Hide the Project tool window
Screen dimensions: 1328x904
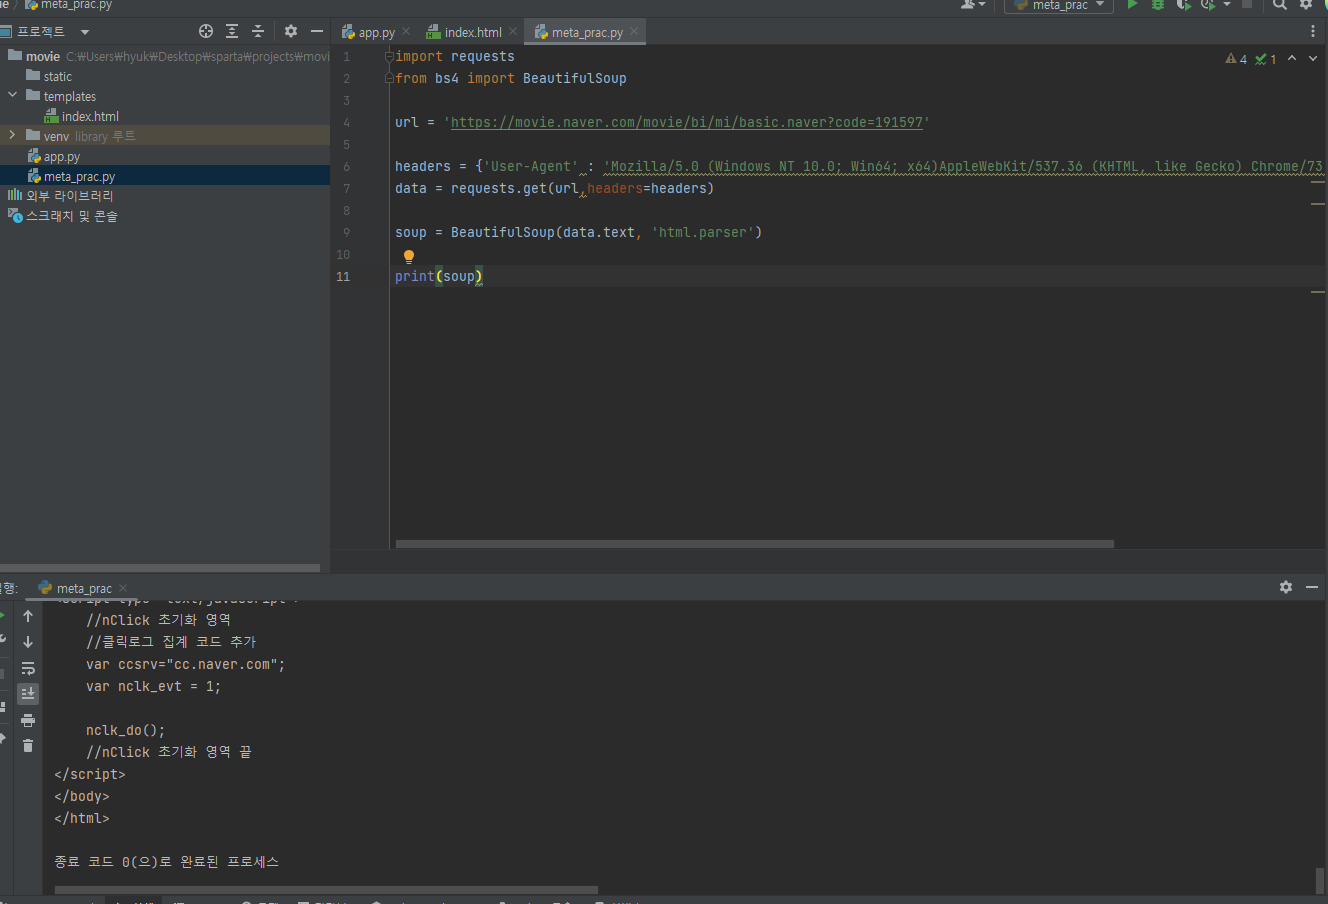[317, 31]
